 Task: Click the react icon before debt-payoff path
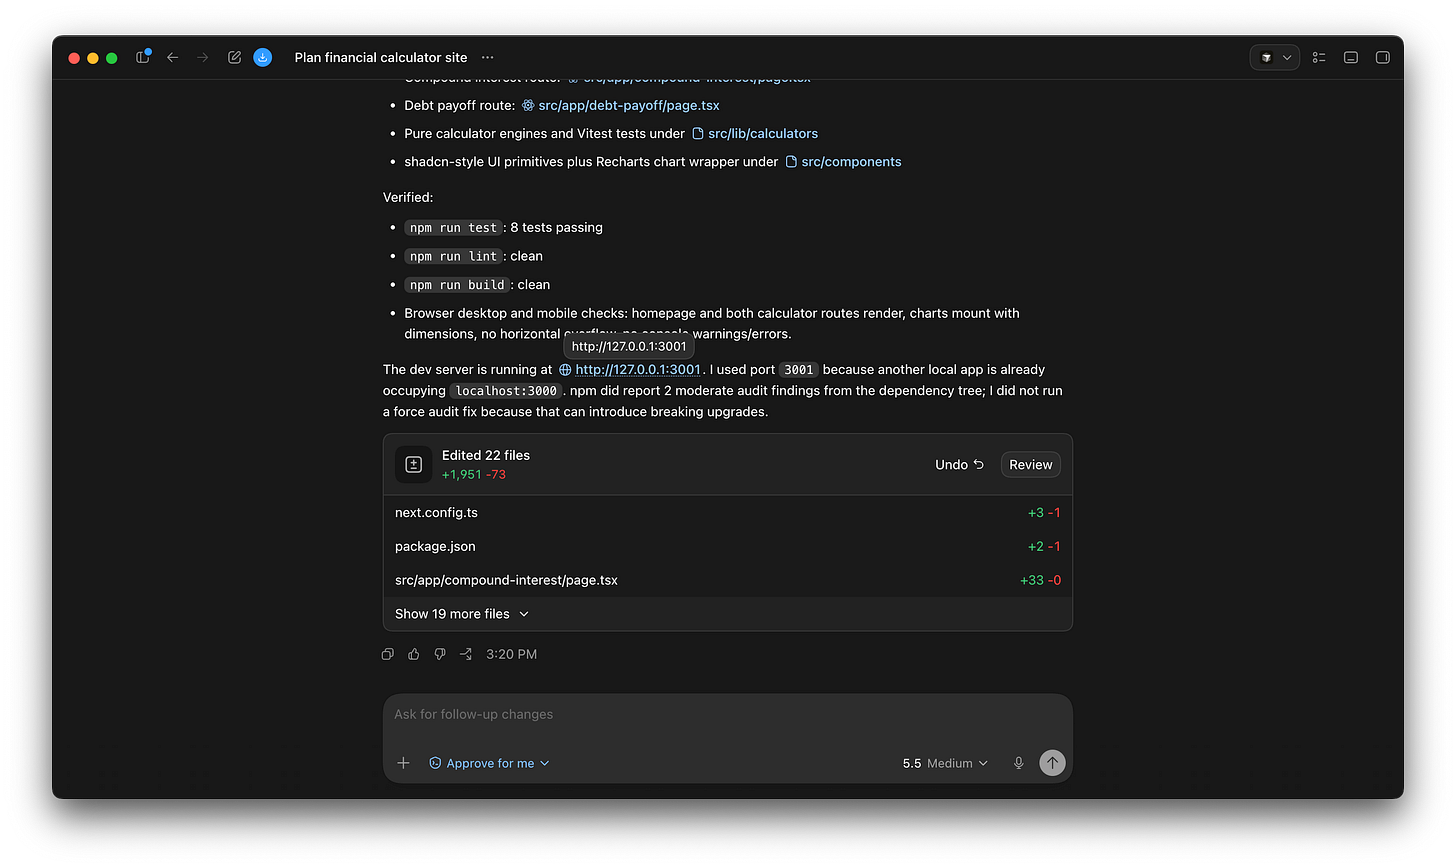(x=528, y=105)
